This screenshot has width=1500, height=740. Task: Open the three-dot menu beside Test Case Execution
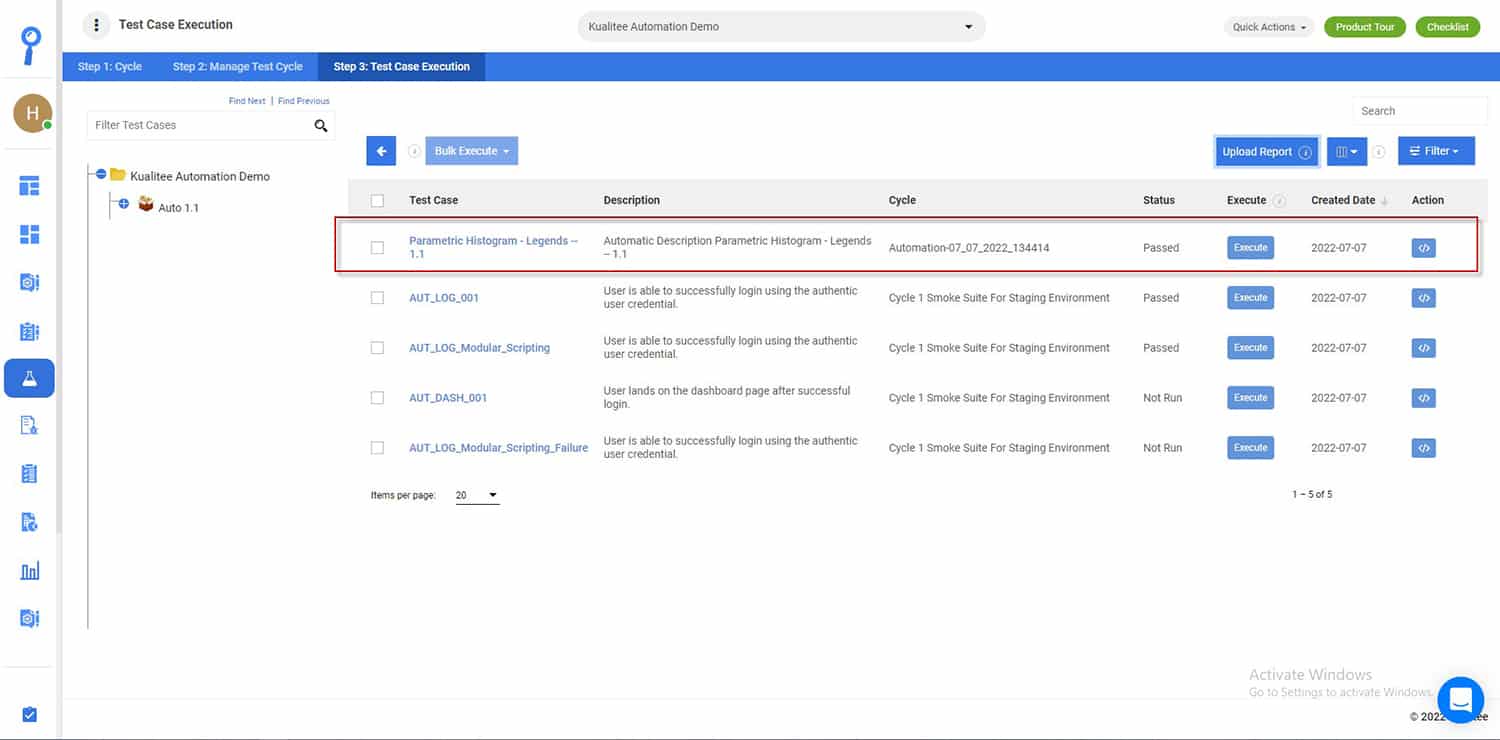[96, 25]
